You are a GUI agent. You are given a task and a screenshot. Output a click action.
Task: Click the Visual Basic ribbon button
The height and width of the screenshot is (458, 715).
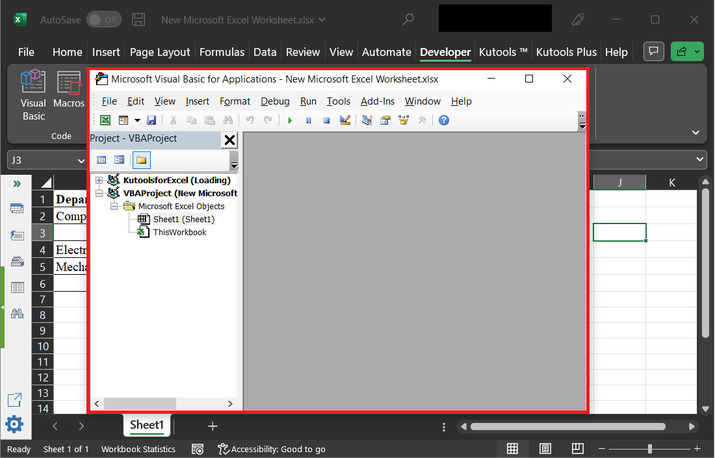tap(33, 96)
